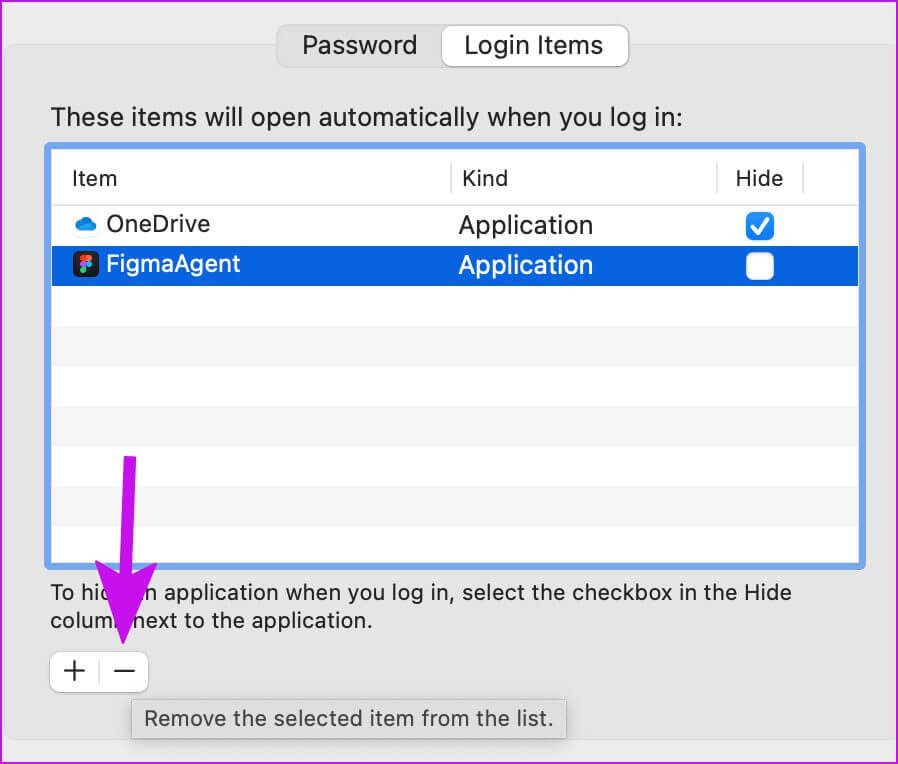Select the Login Items tab

534,45
